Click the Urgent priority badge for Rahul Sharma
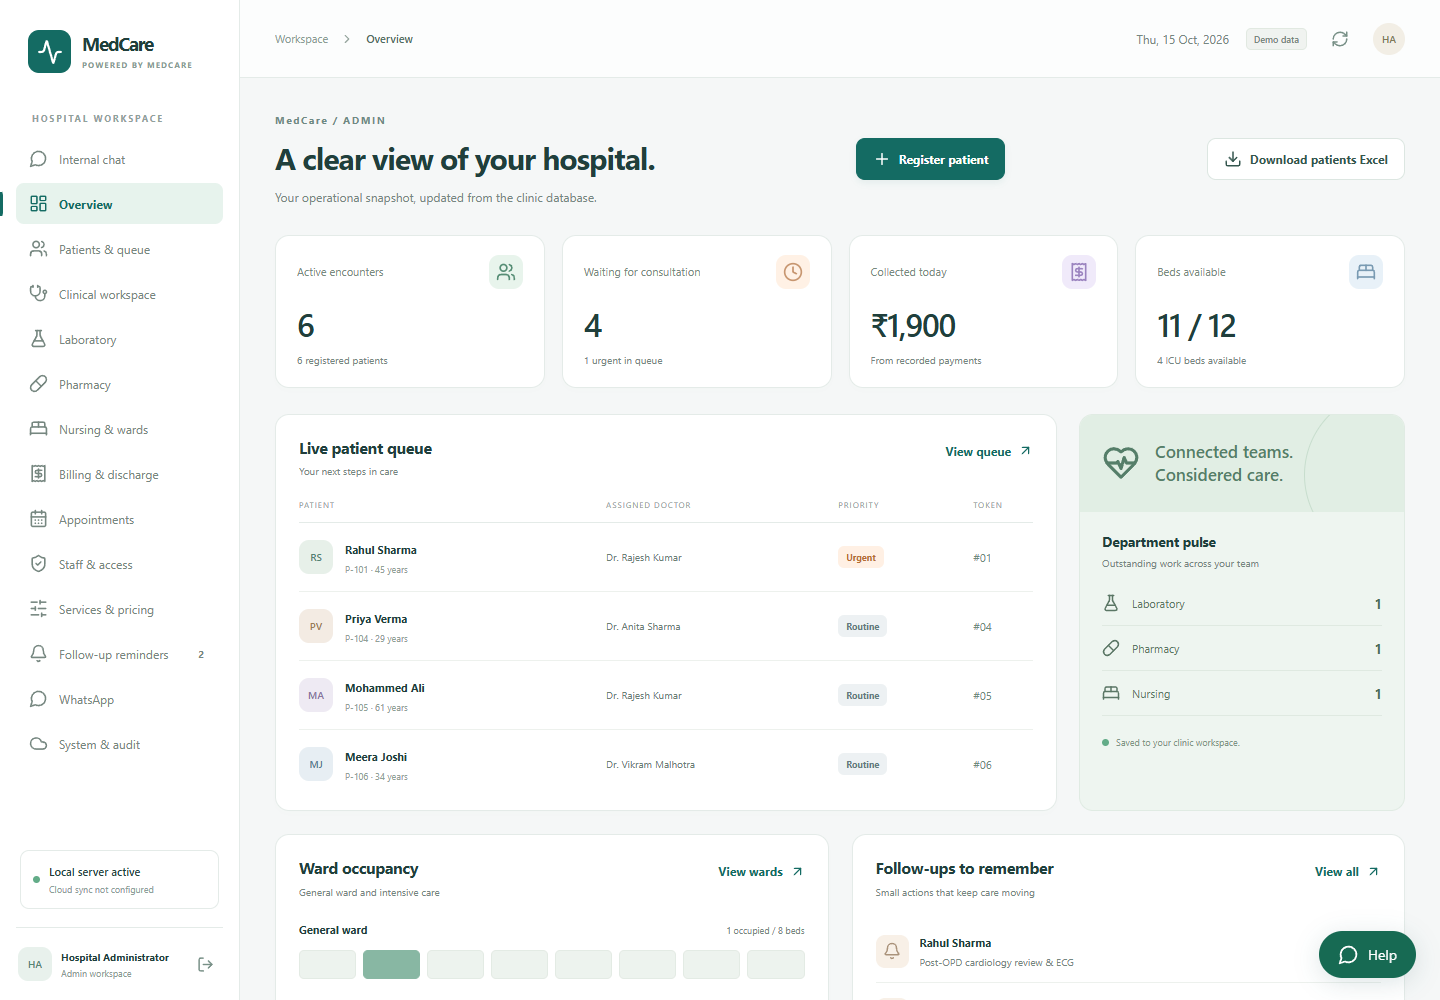The width and height of the screenshot is (1440, 1000). tap(861, 558)
